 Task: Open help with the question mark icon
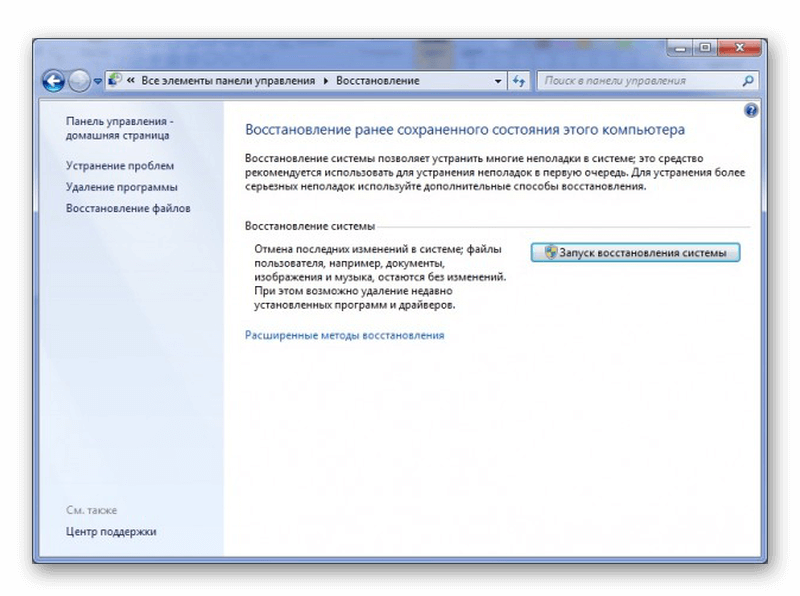751,110
